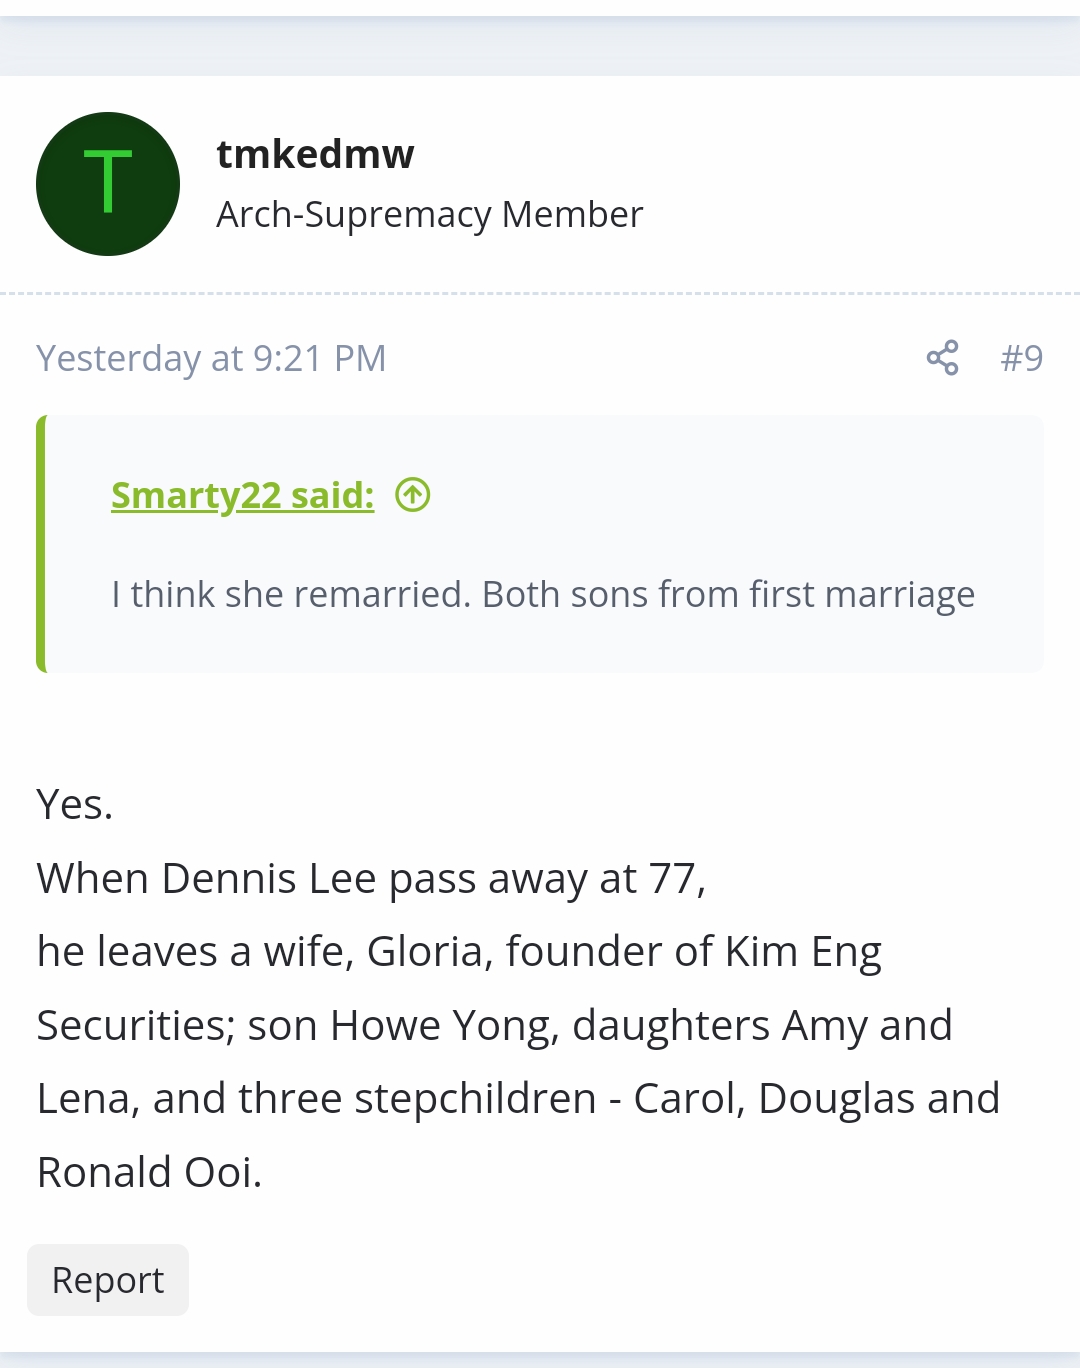
Task: Expand the quoted text about remarrying
Action: click(x=542, y=594)
